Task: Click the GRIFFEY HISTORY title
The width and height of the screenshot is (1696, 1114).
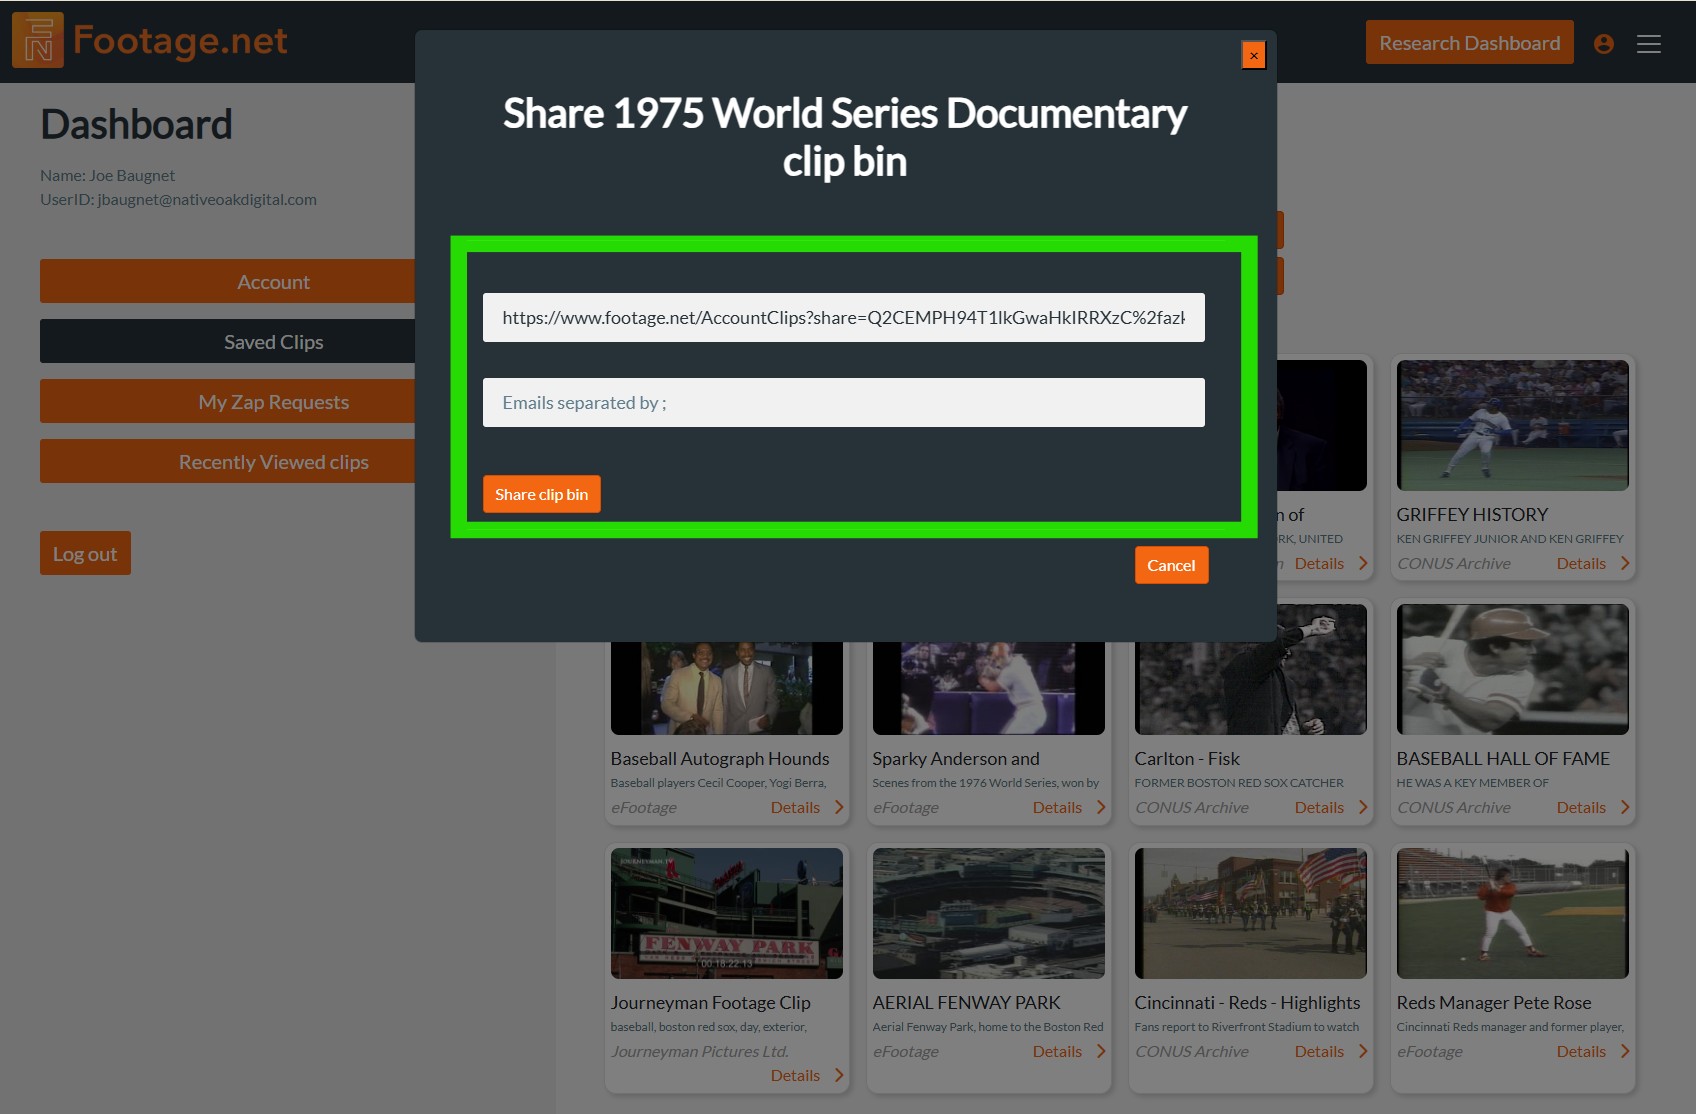Action: tap(1472, 515)
